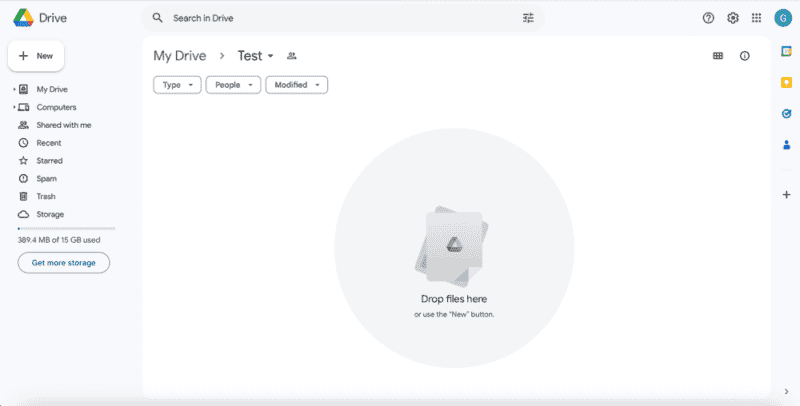Get add-ons with plus icon
This screenshot has height=406, width=800.
click(x=786, y=194)
